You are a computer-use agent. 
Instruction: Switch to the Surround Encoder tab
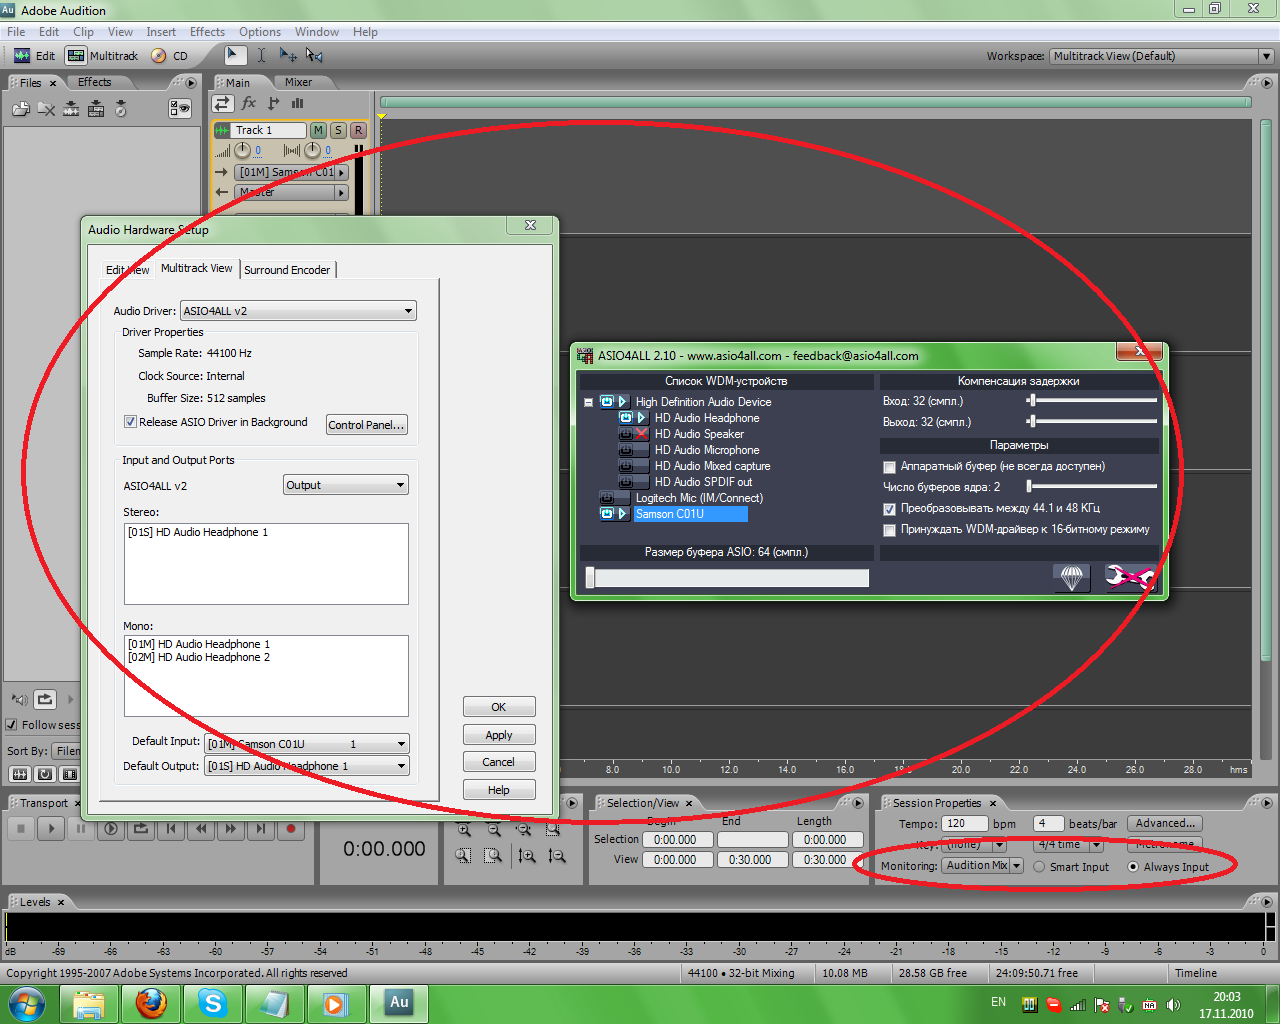tap(287, 270)
